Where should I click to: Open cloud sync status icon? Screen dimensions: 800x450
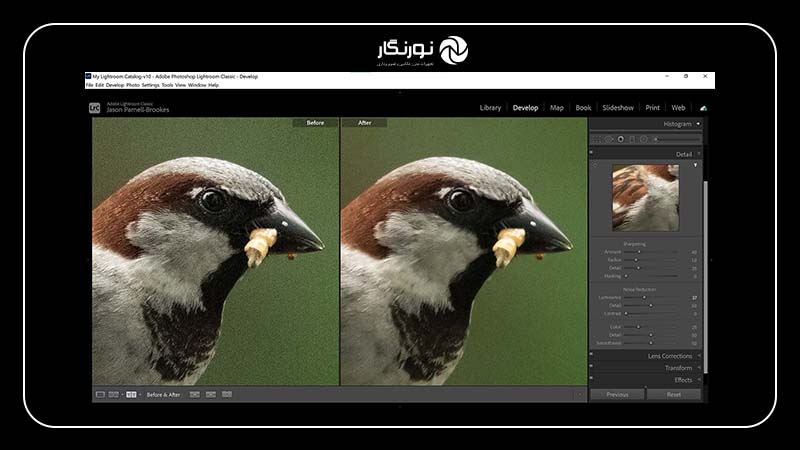(704, 108)
